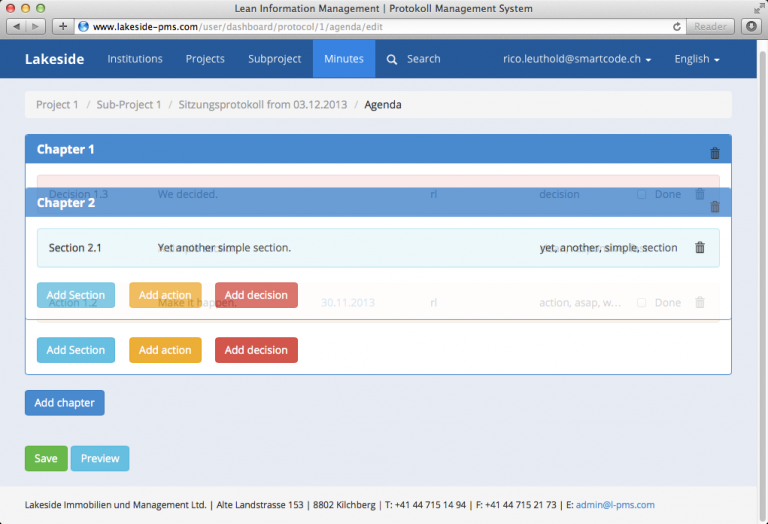
Task: Click 'Yet another simple section.' text
Action: [224, 248]
